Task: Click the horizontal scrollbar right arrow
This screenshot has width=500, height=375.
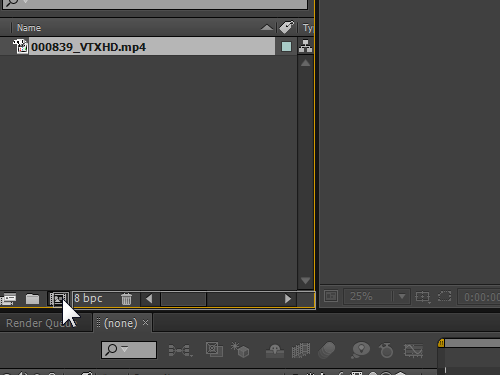Action: pyautogui.click(x=288, y=299)
